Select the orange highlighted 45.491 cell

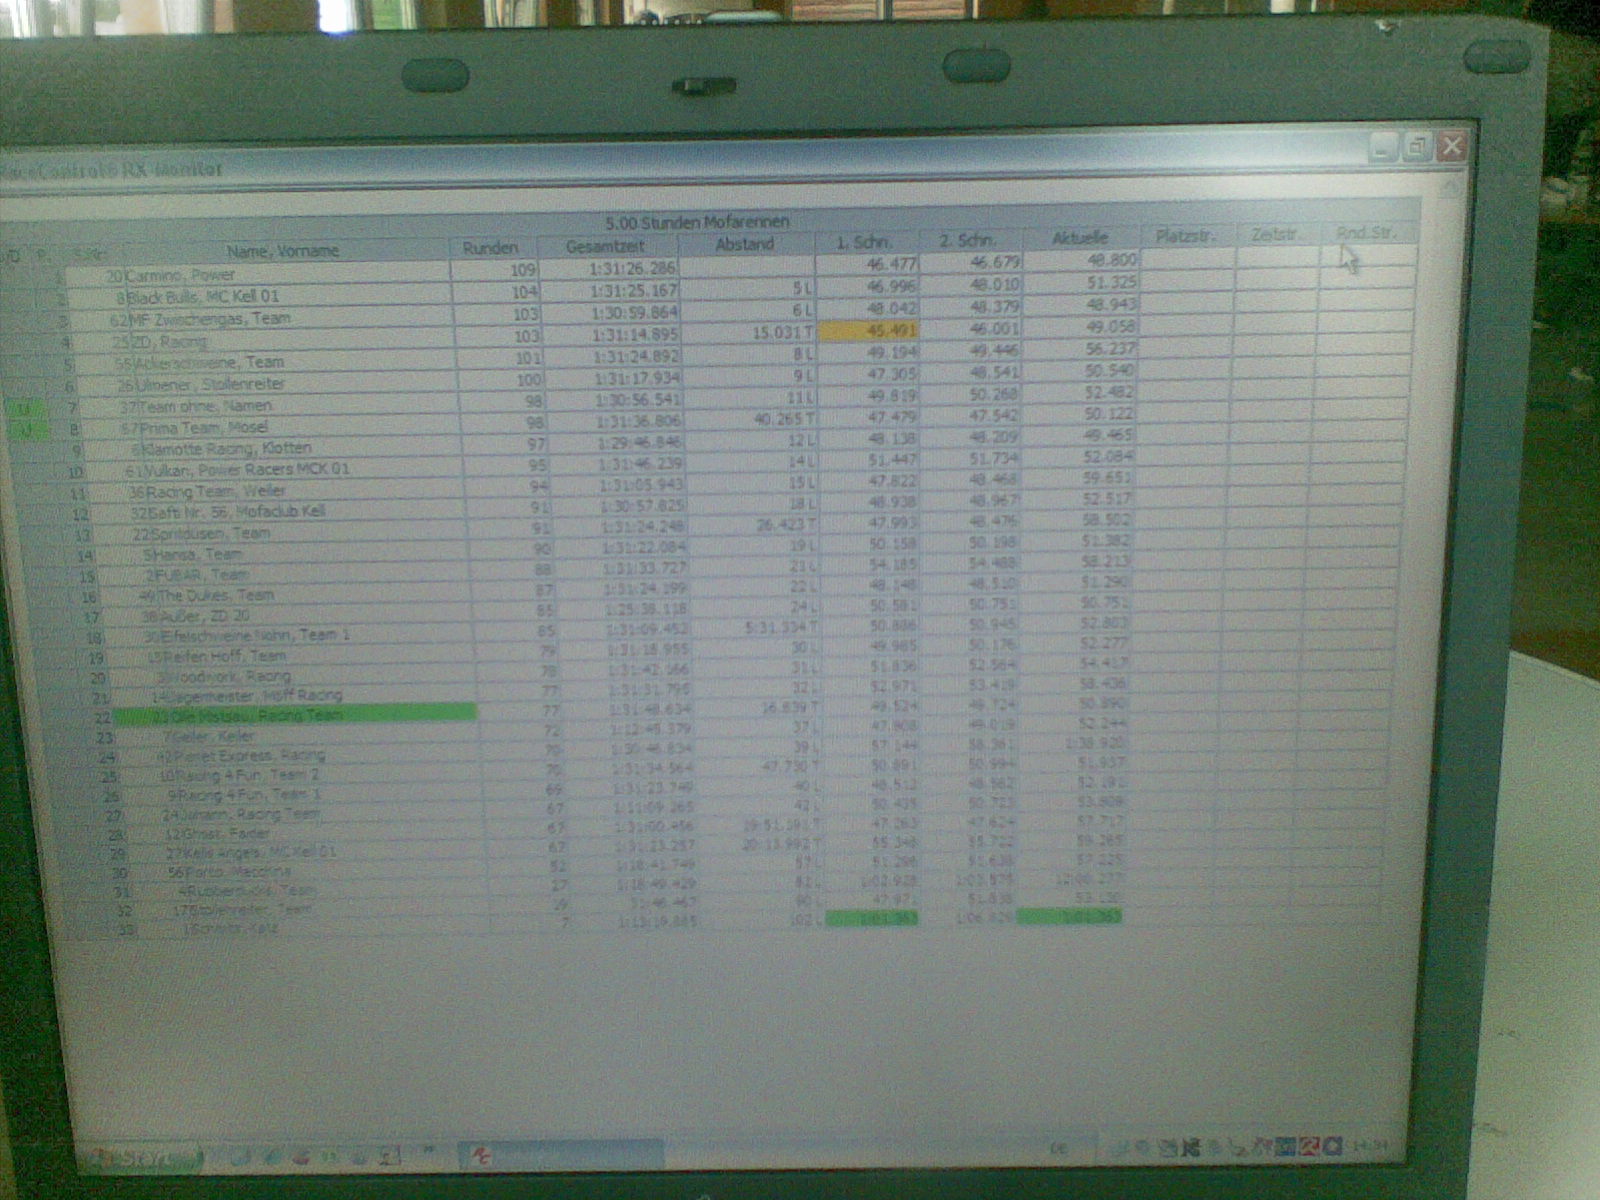point(867,330)
